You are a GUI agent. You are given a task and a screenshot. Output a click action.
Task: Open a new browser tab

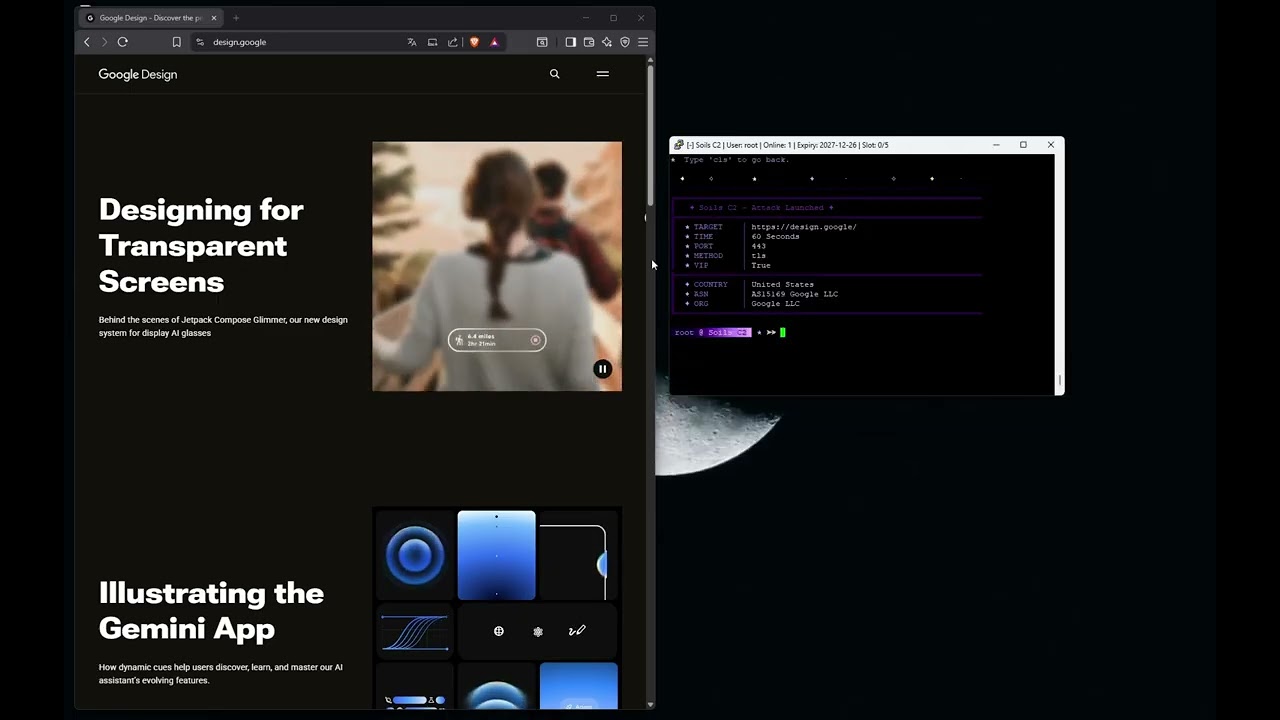236,18
